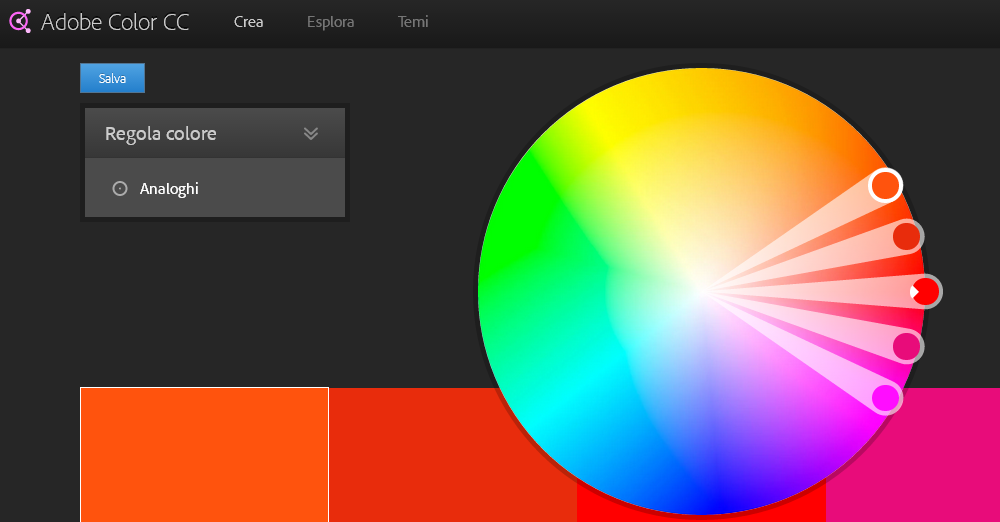Select the base red marker on the wheel

pyautogui.click(x=925, y=292)
